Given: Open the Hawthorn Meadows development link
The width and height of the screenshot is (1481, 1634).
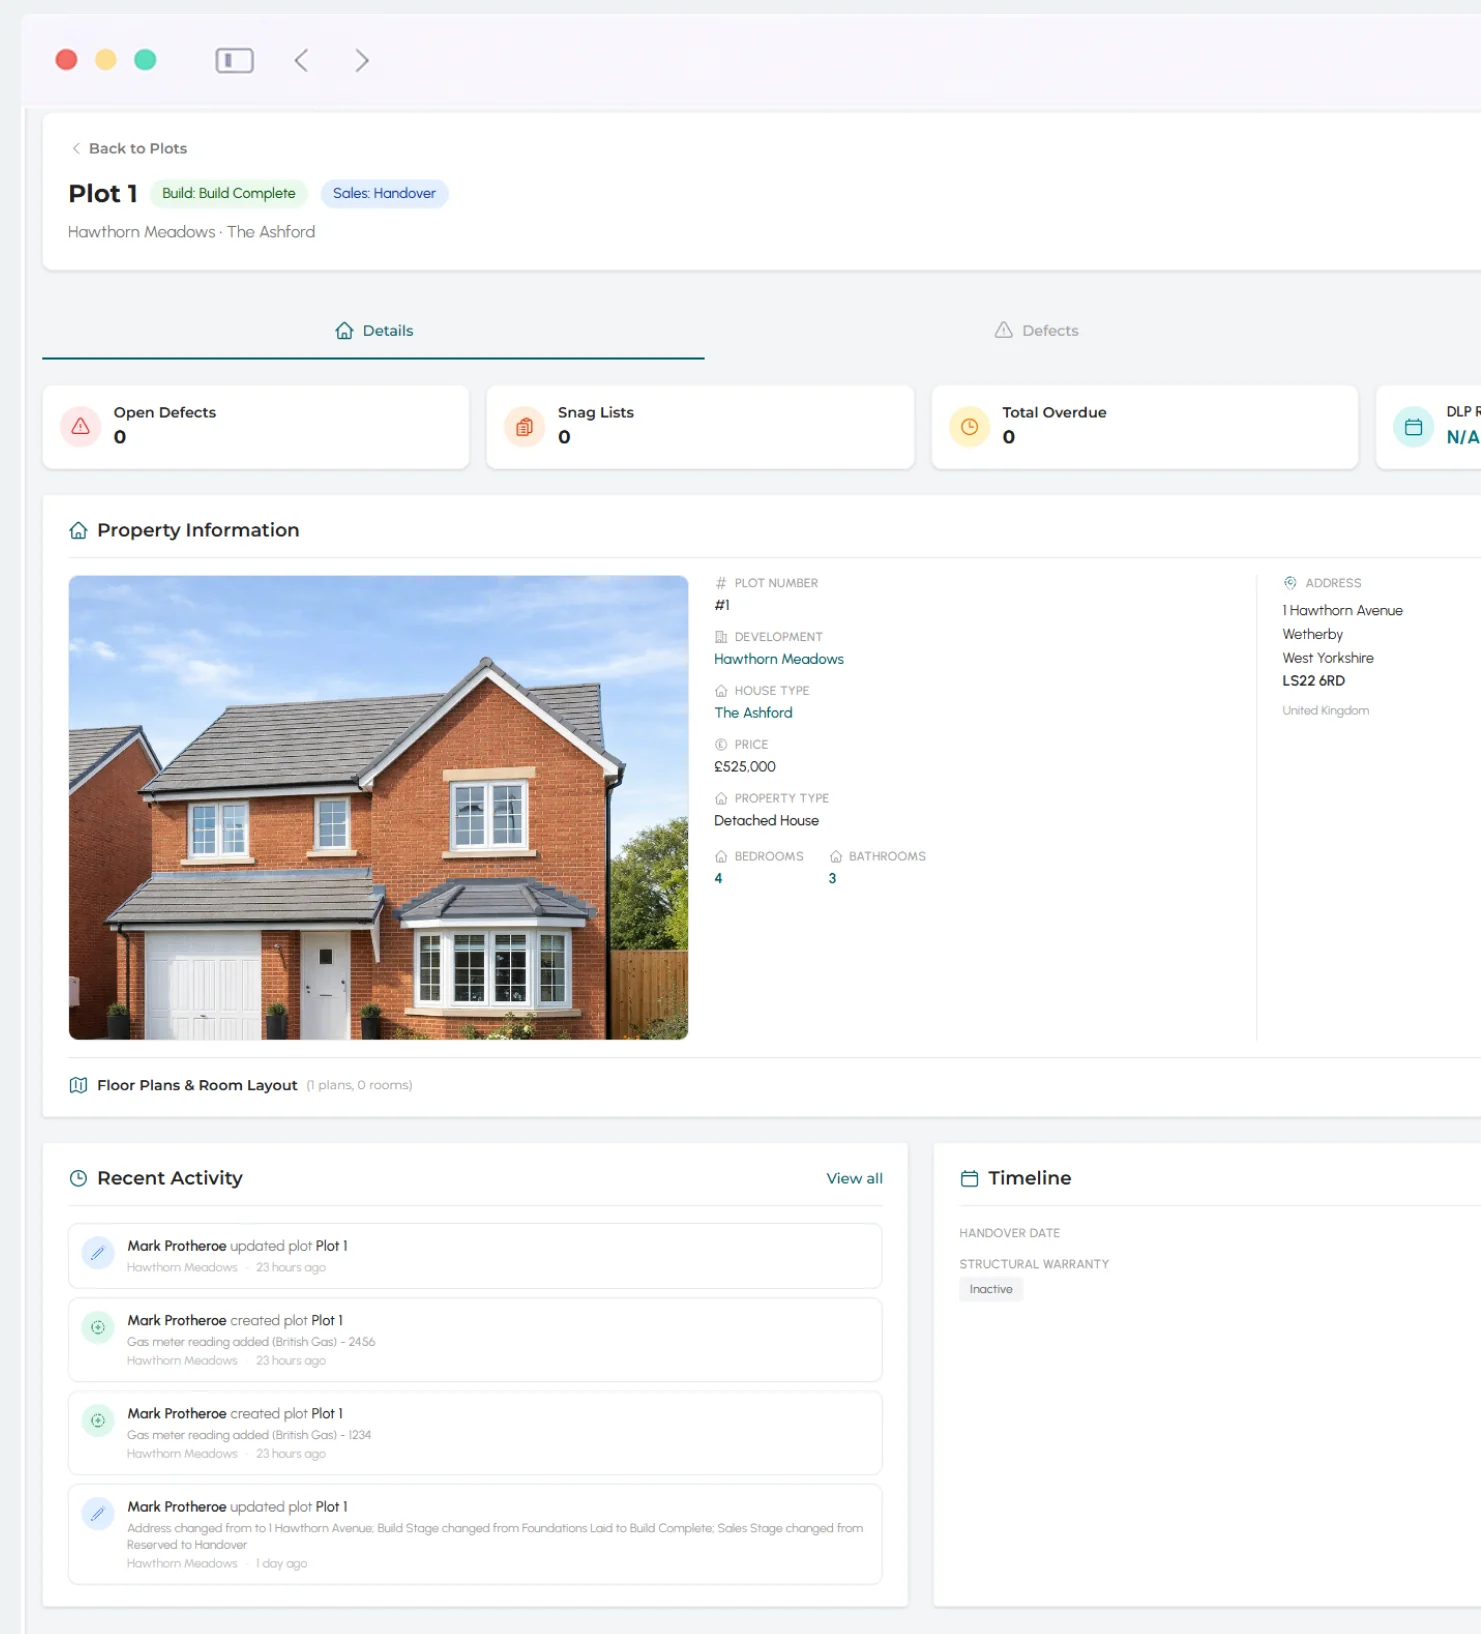Looking at the screenshot, I should coord(779,659).
